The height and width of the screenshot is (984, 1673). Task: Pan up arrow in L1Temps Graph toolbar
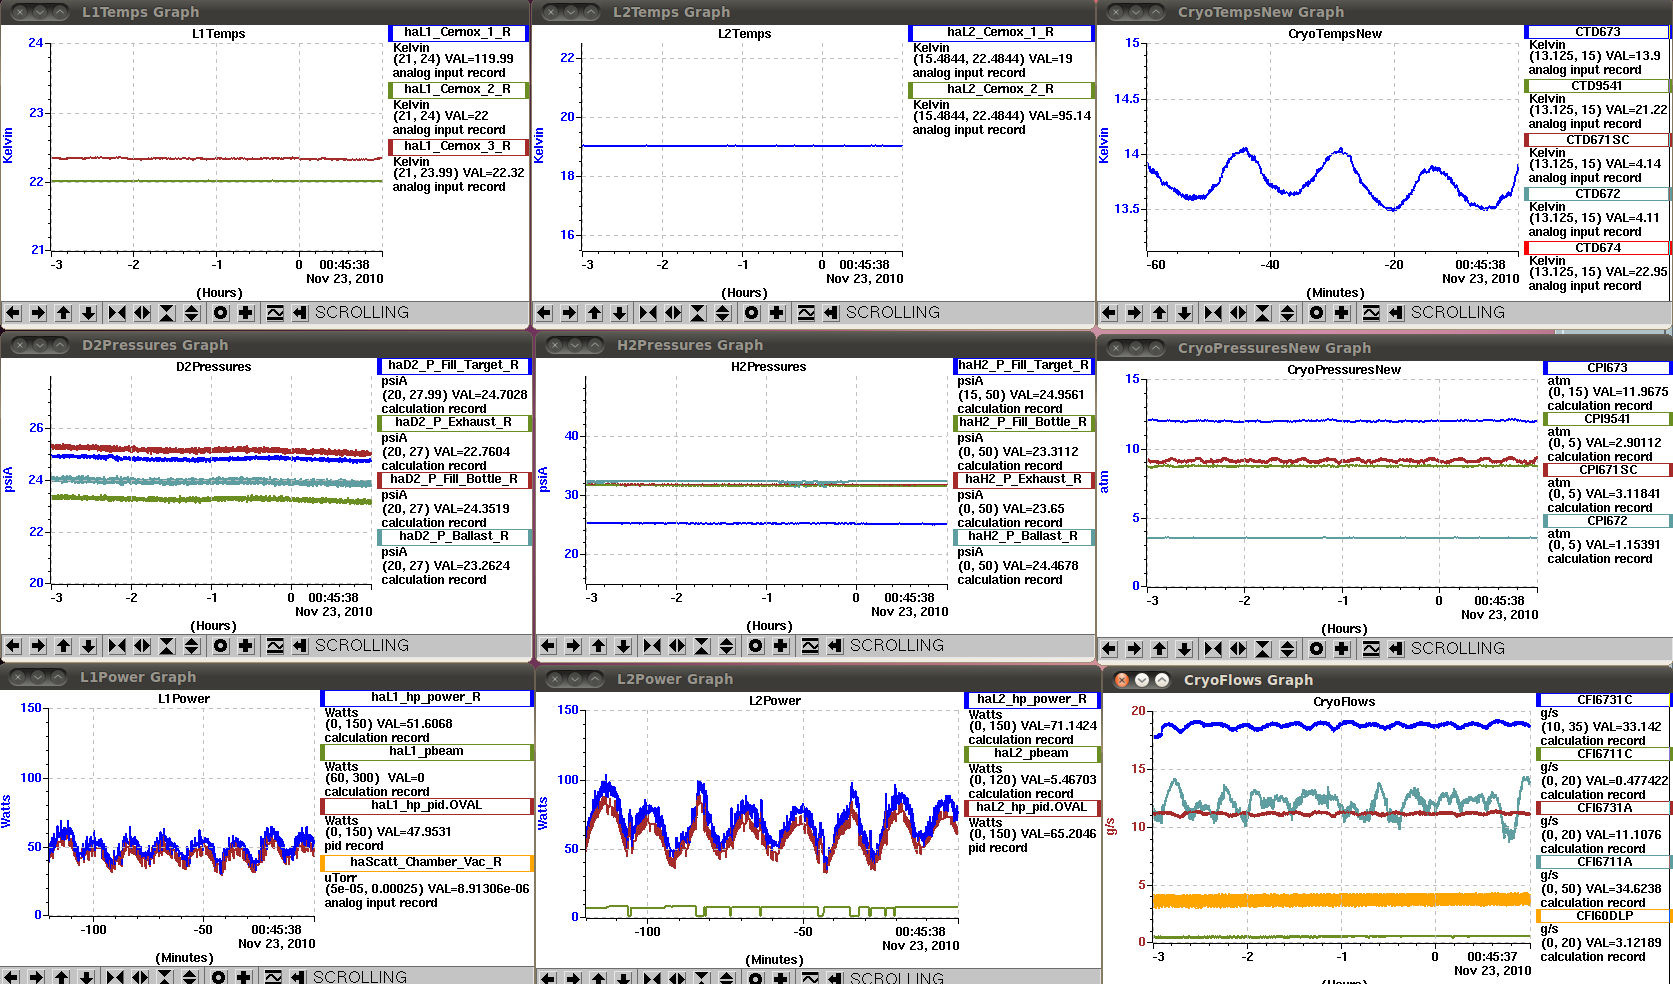tap(63, 313)
